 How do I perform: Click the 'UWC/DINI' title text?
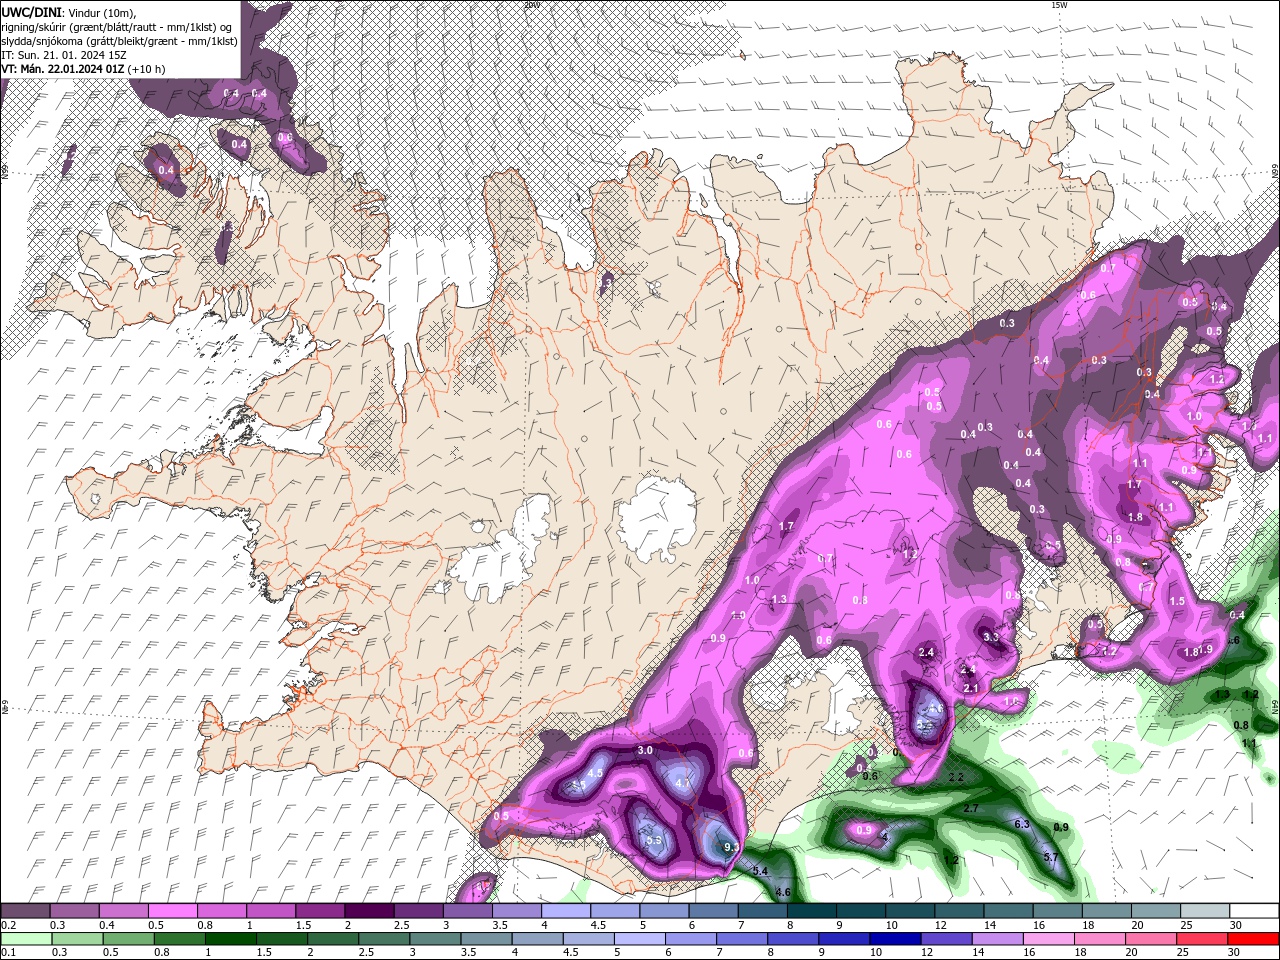tap(31, 11)
